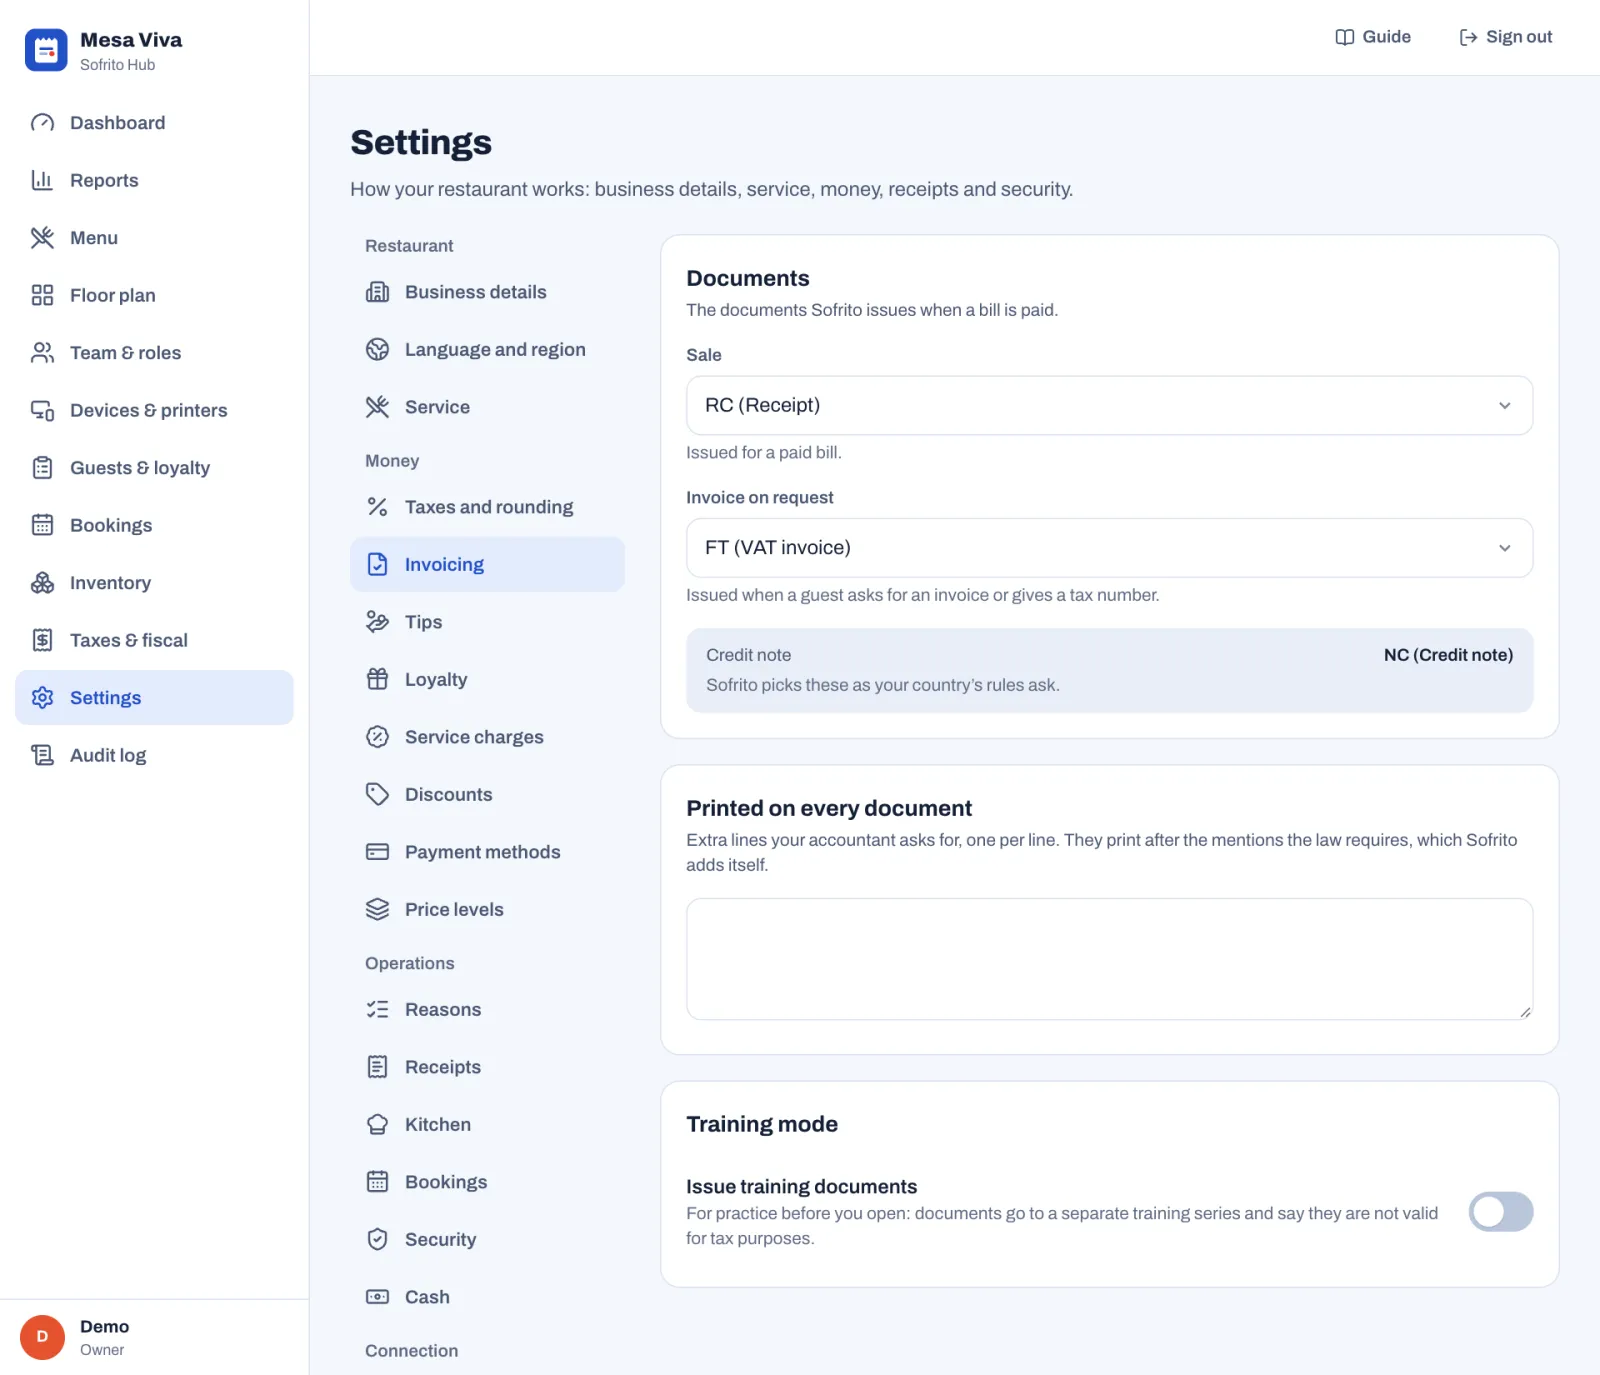Click the Loyalty gift icon
The image size is (1600, 1375).
coord(377,679)
